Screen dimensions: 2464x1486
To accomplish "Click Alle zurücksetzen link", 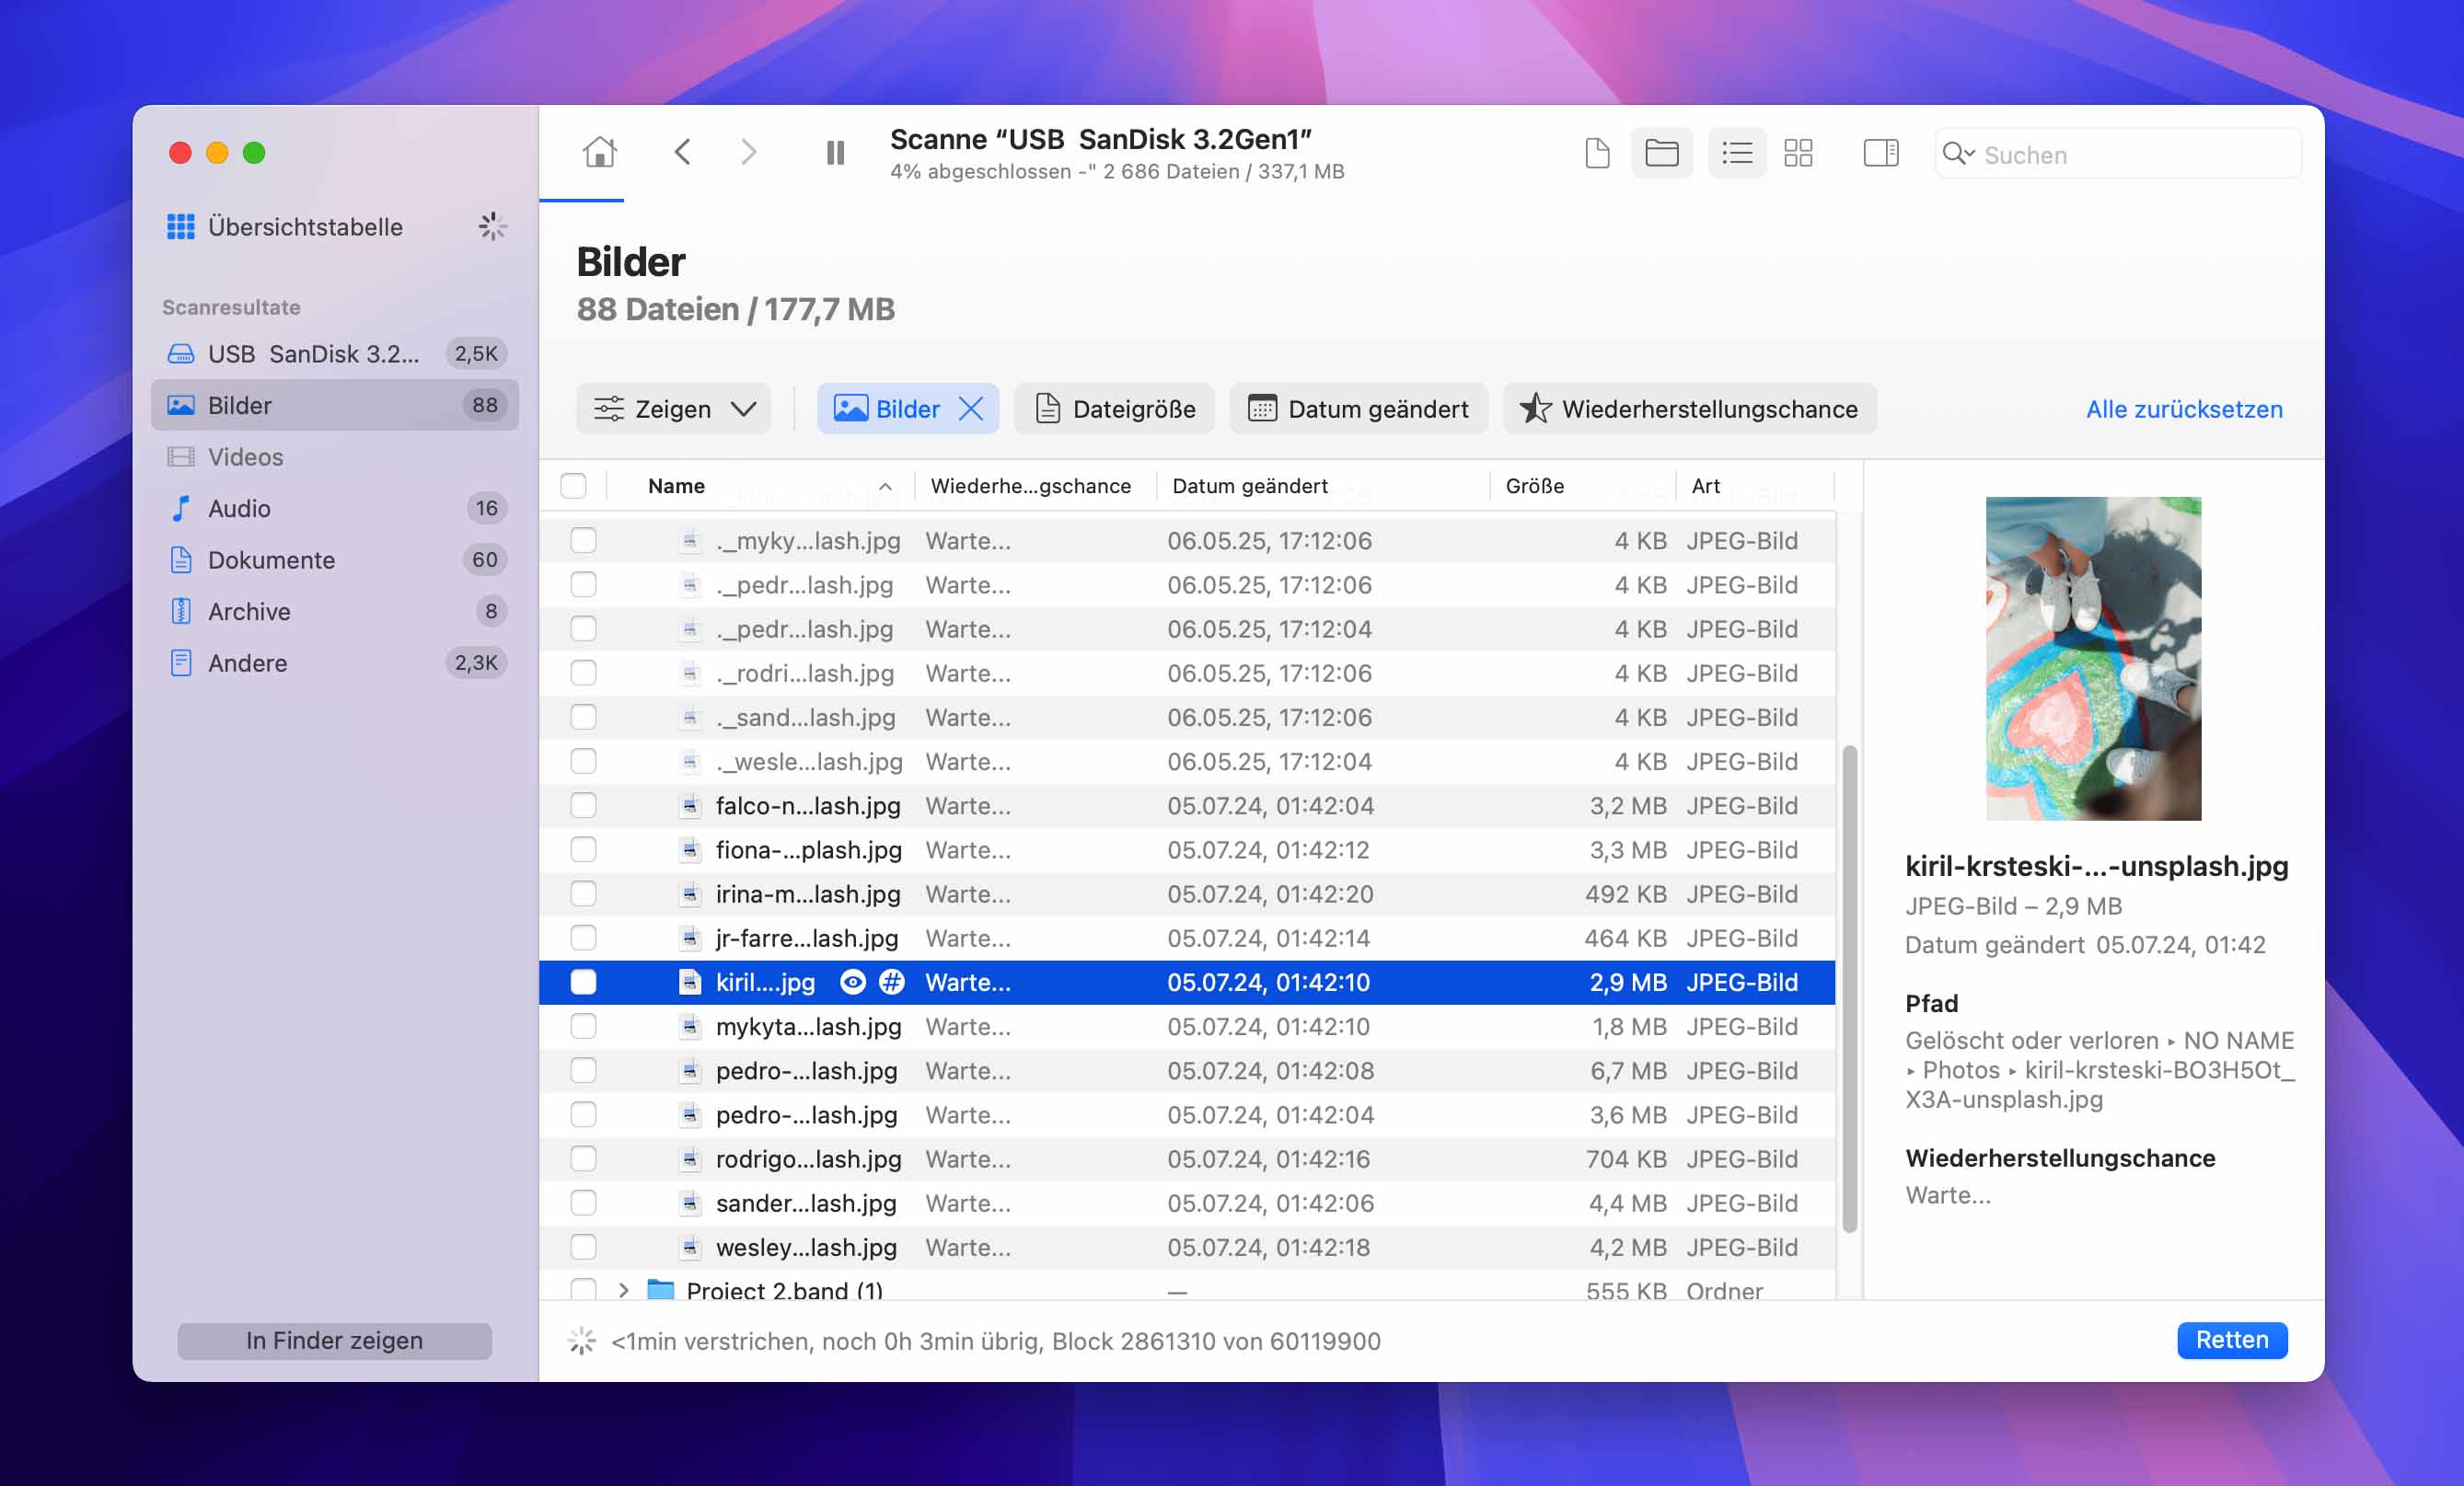I will point(2184,409).
